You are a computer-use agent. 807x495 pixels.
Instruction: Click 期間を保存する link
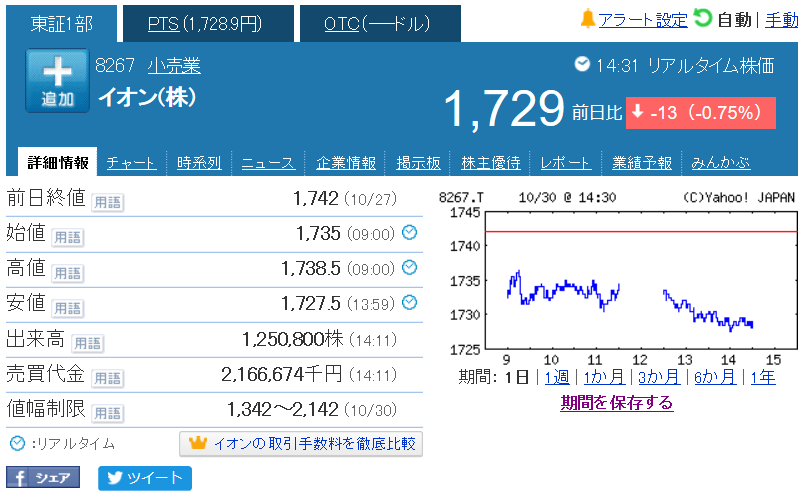[x=617, y=402]
